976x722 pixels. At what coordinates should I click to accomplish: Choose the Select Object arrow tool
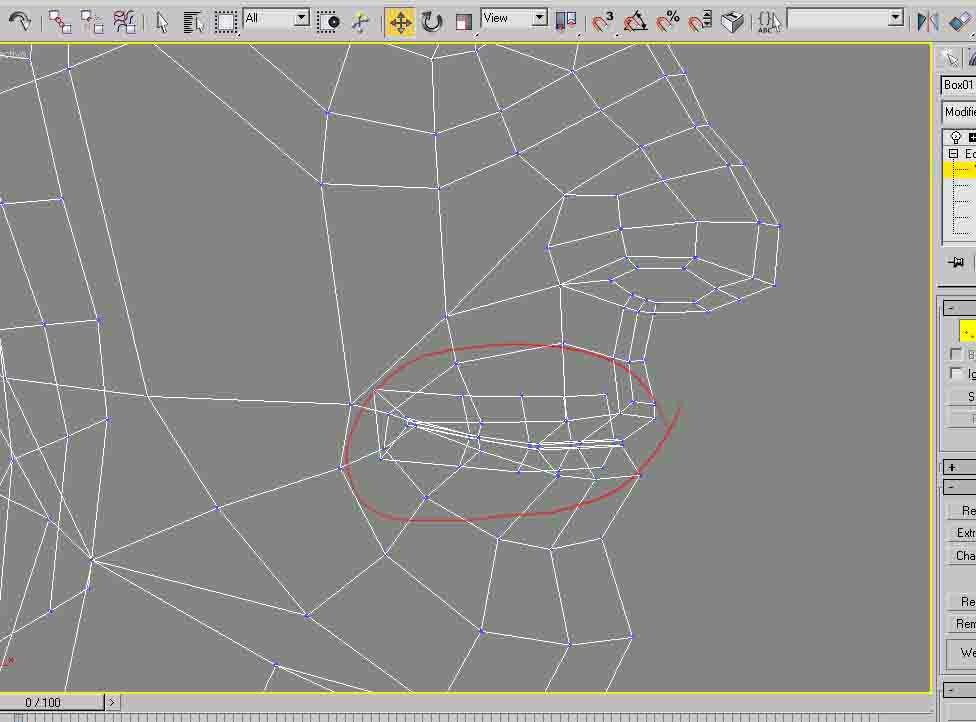(x=162, y=22)
